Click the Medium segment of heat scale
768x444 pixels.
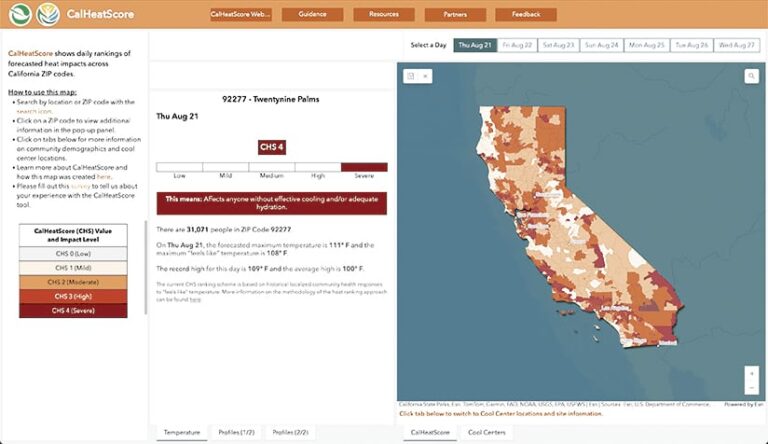pos(272,167)
